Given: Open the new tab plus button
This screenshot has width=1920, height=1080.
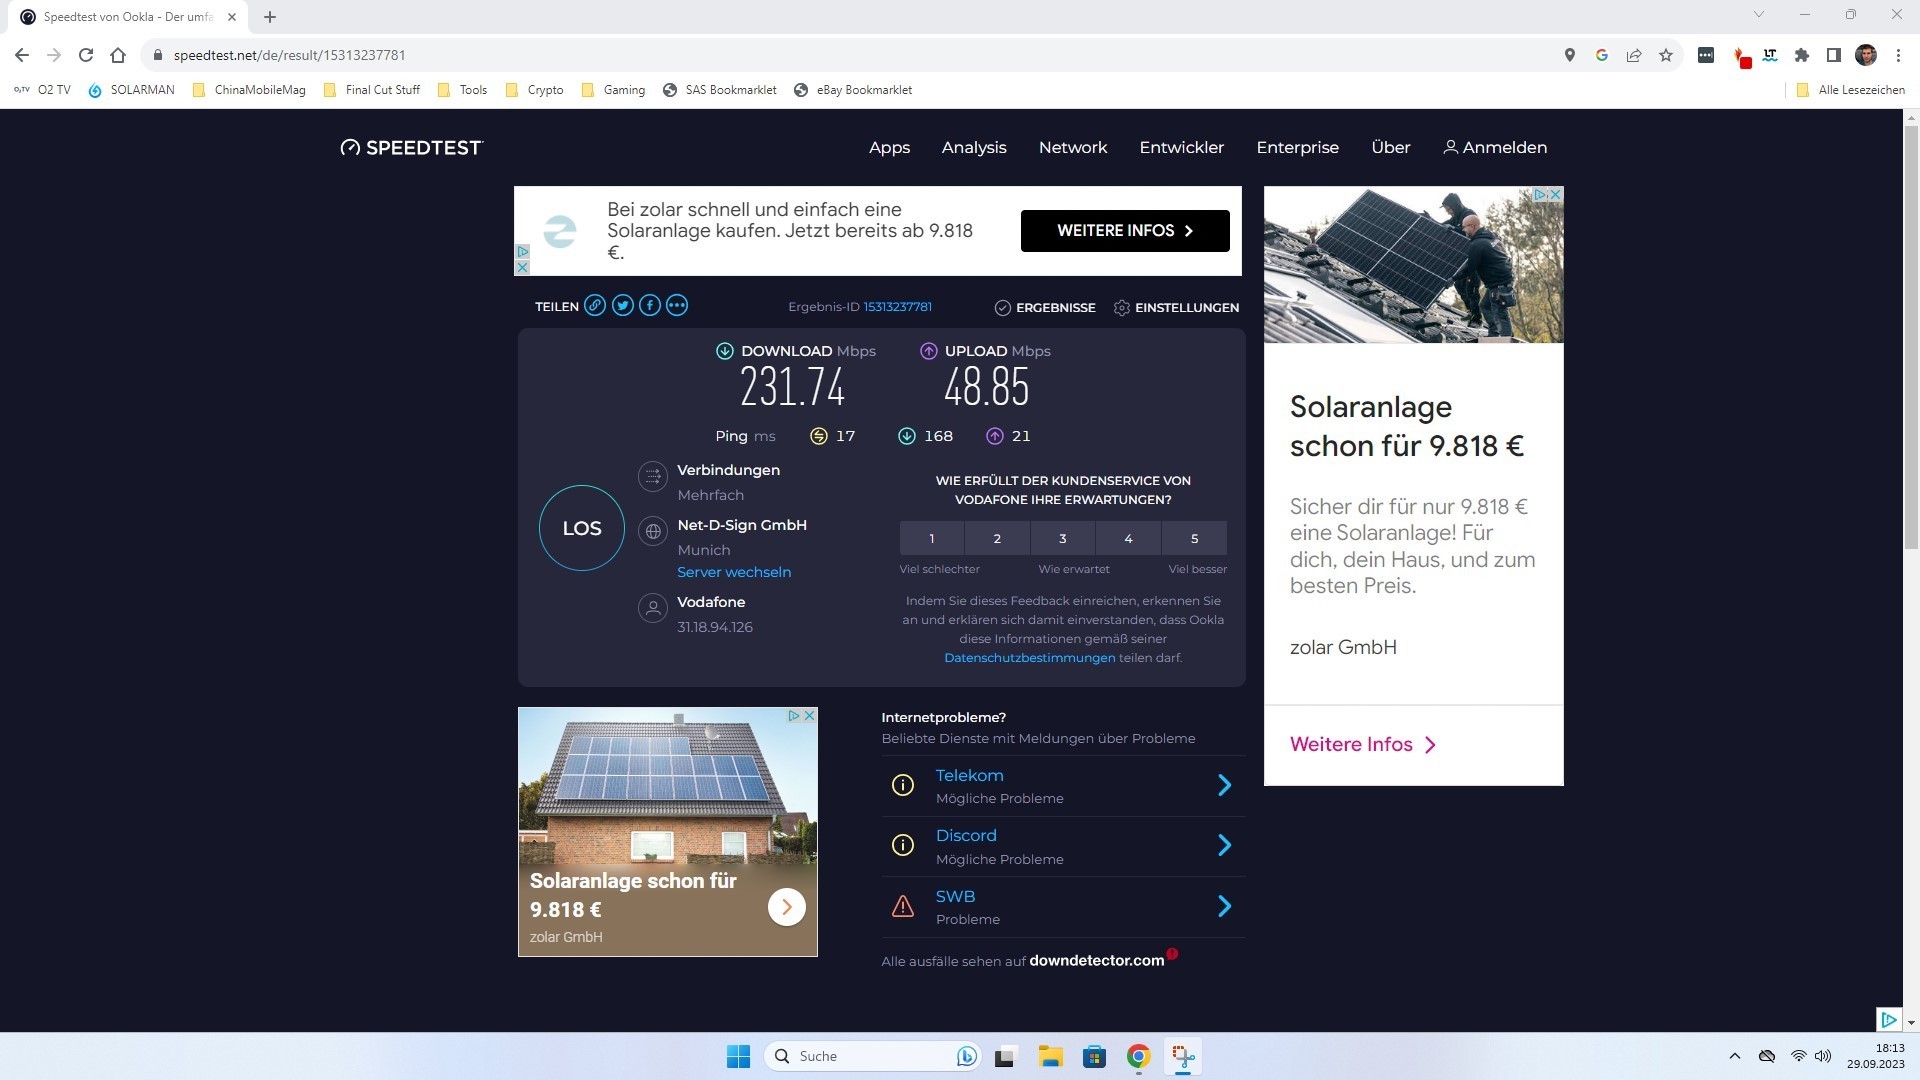Looking at the screenshot, I should [x=270, y=16].
